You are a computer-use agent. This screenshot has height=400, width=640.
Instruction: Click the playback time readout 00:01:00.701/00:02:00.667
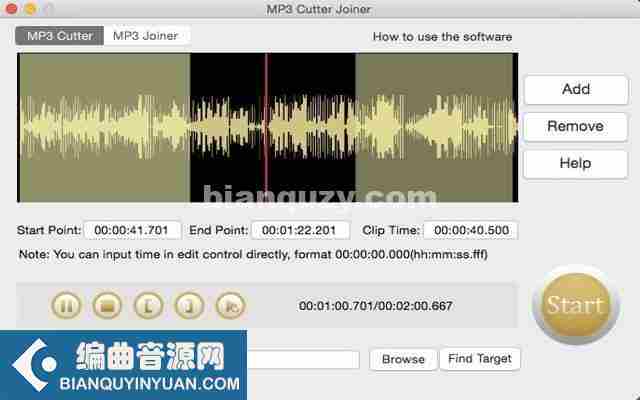tap(376, 306)
